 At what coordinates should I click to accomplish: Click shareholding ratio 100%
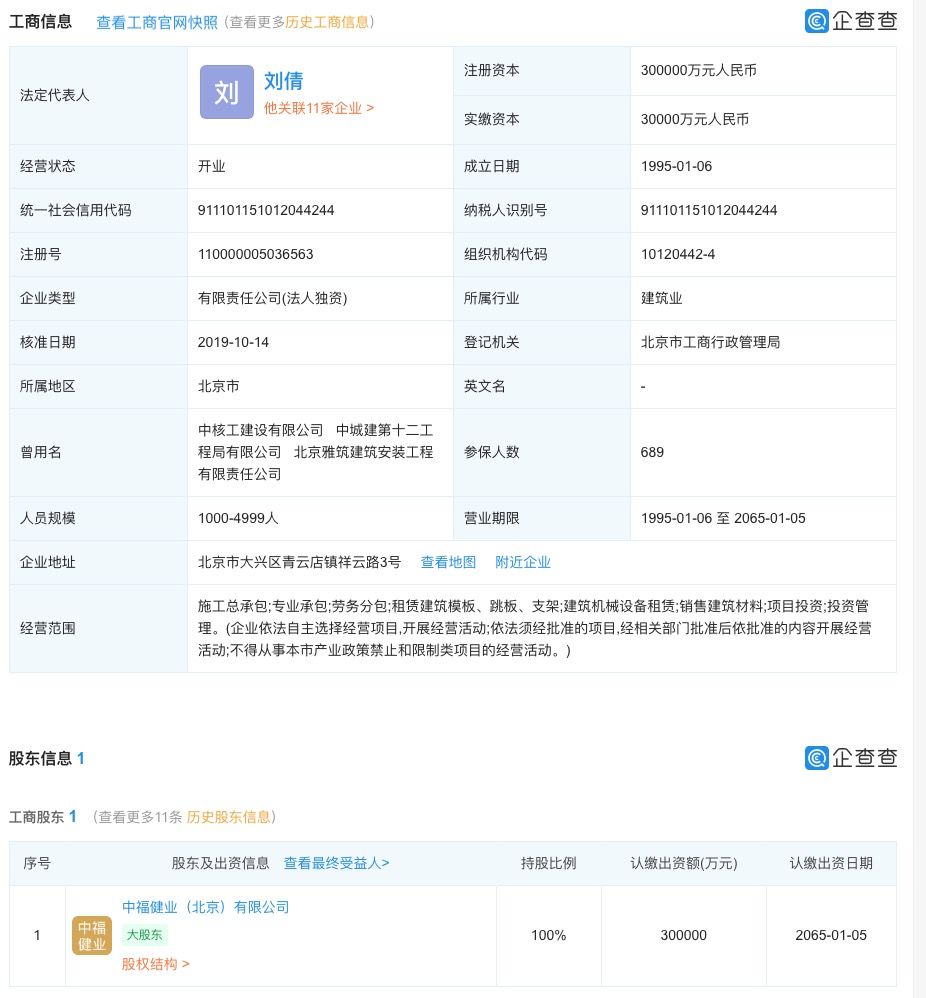point(549,935)
